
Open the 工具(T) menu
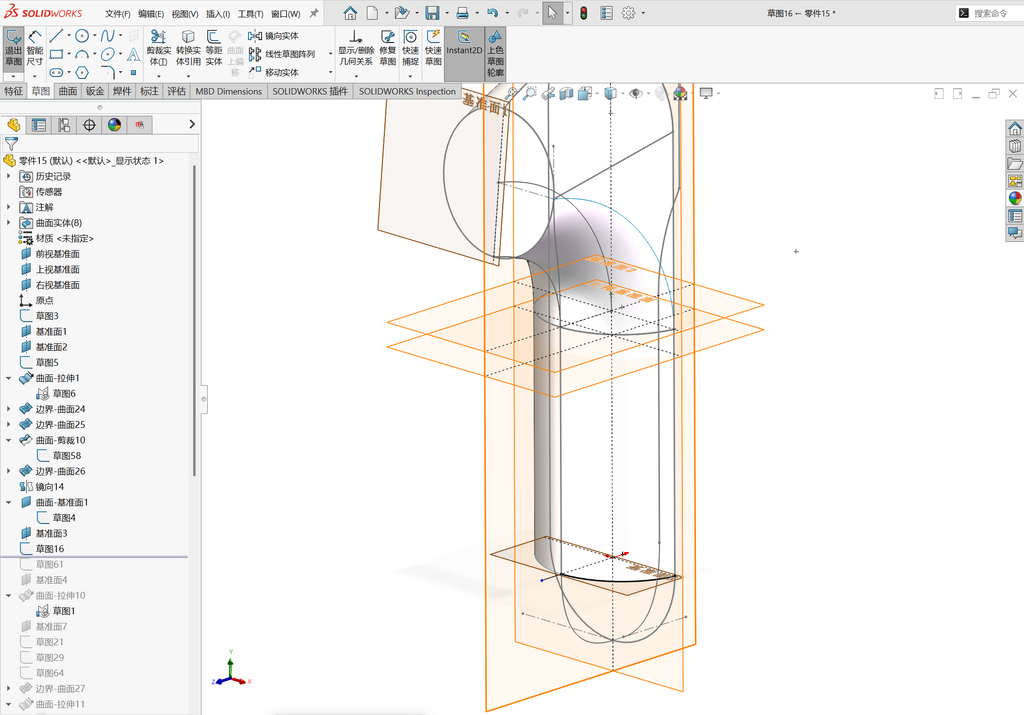[250, 14]
